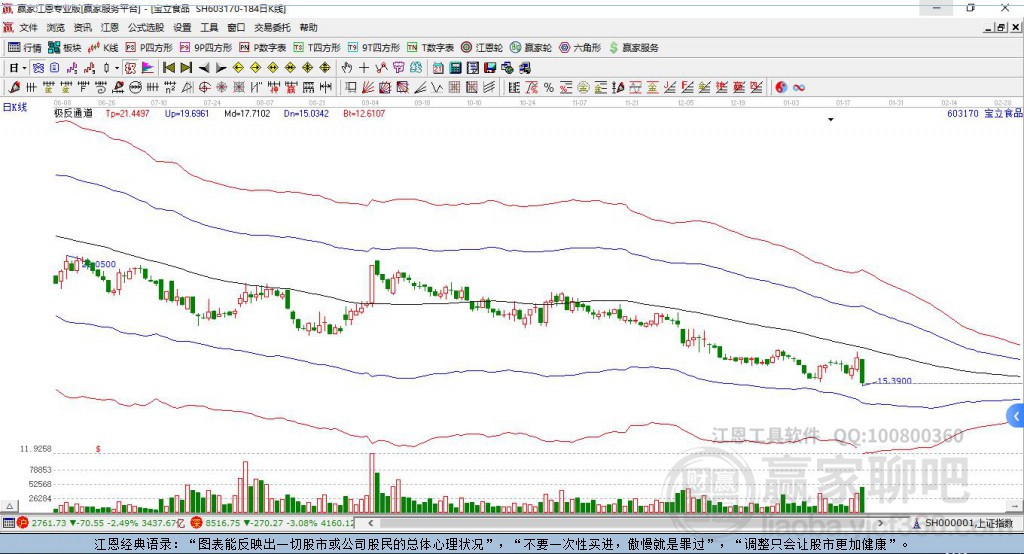Screen dimensions: 1024x554
Task: Open the 帮助 menu
Action: [x=308, y=27]
